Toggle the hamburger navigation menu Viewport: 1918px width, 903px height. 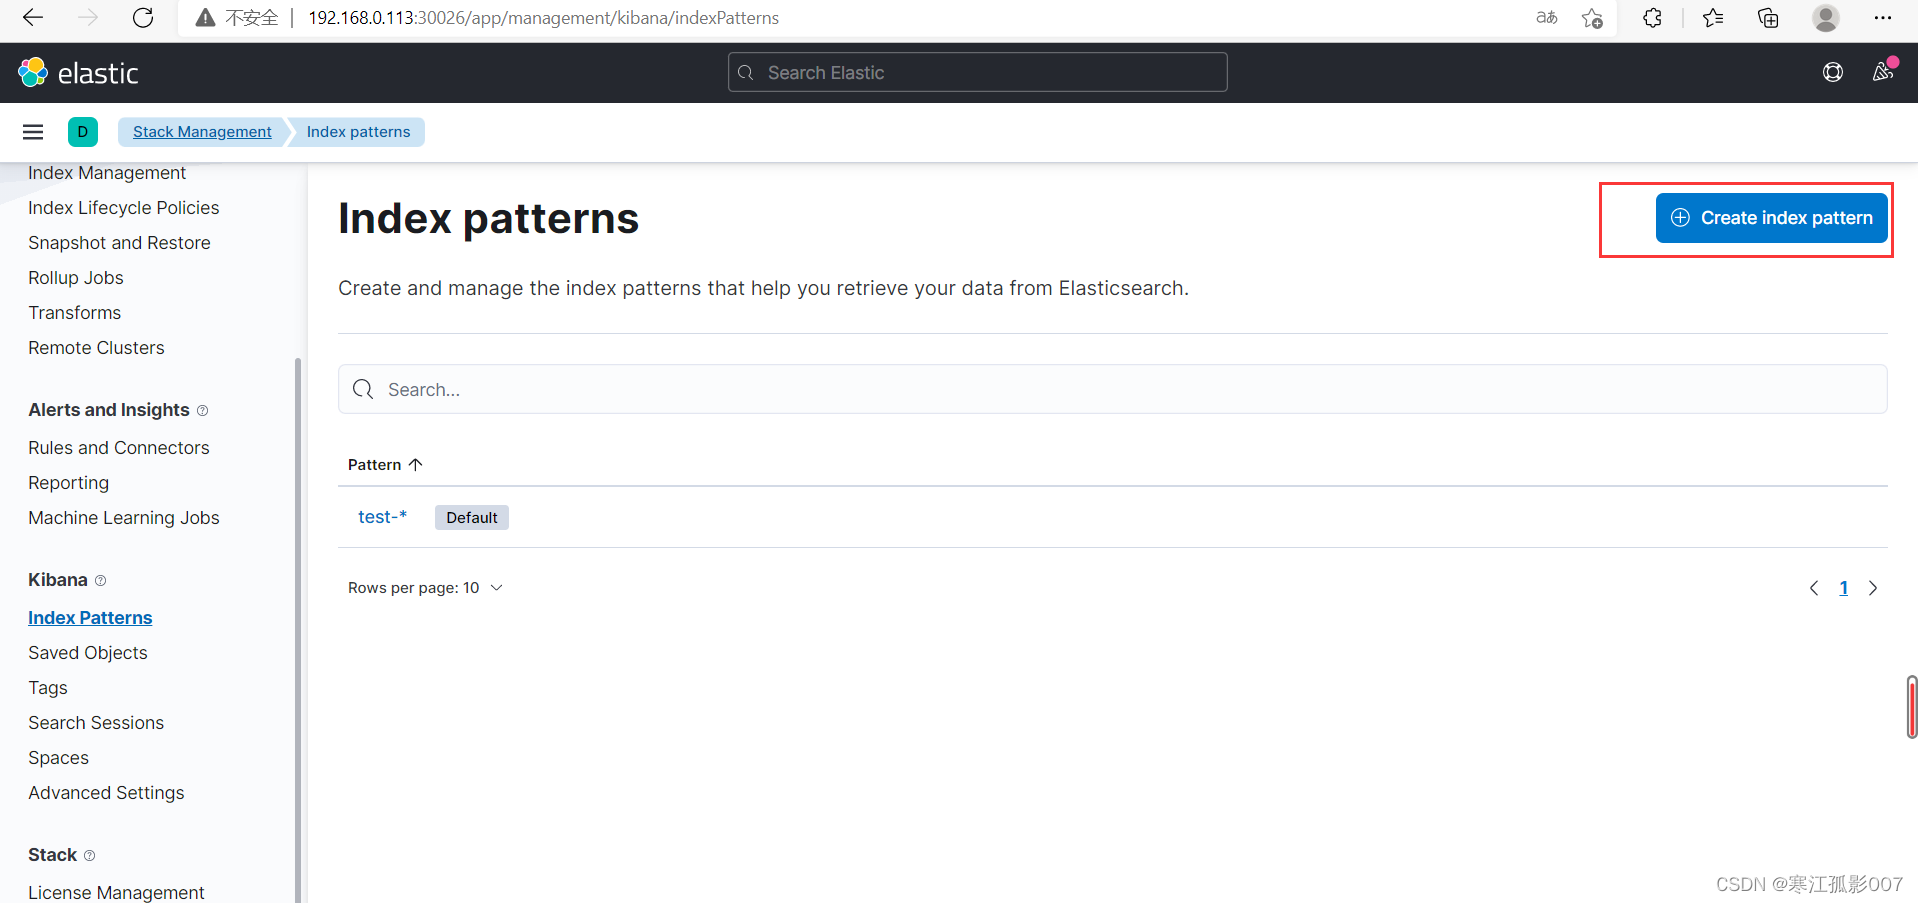33,132
